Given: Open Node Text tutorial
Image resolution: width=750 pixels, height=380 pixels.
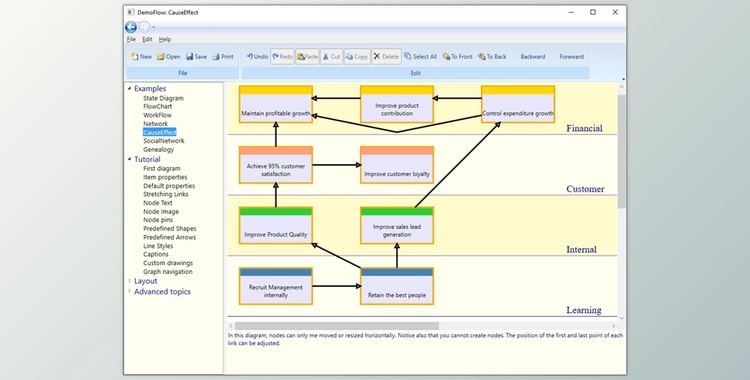Looking at the screenshot, I should [157, 202].
